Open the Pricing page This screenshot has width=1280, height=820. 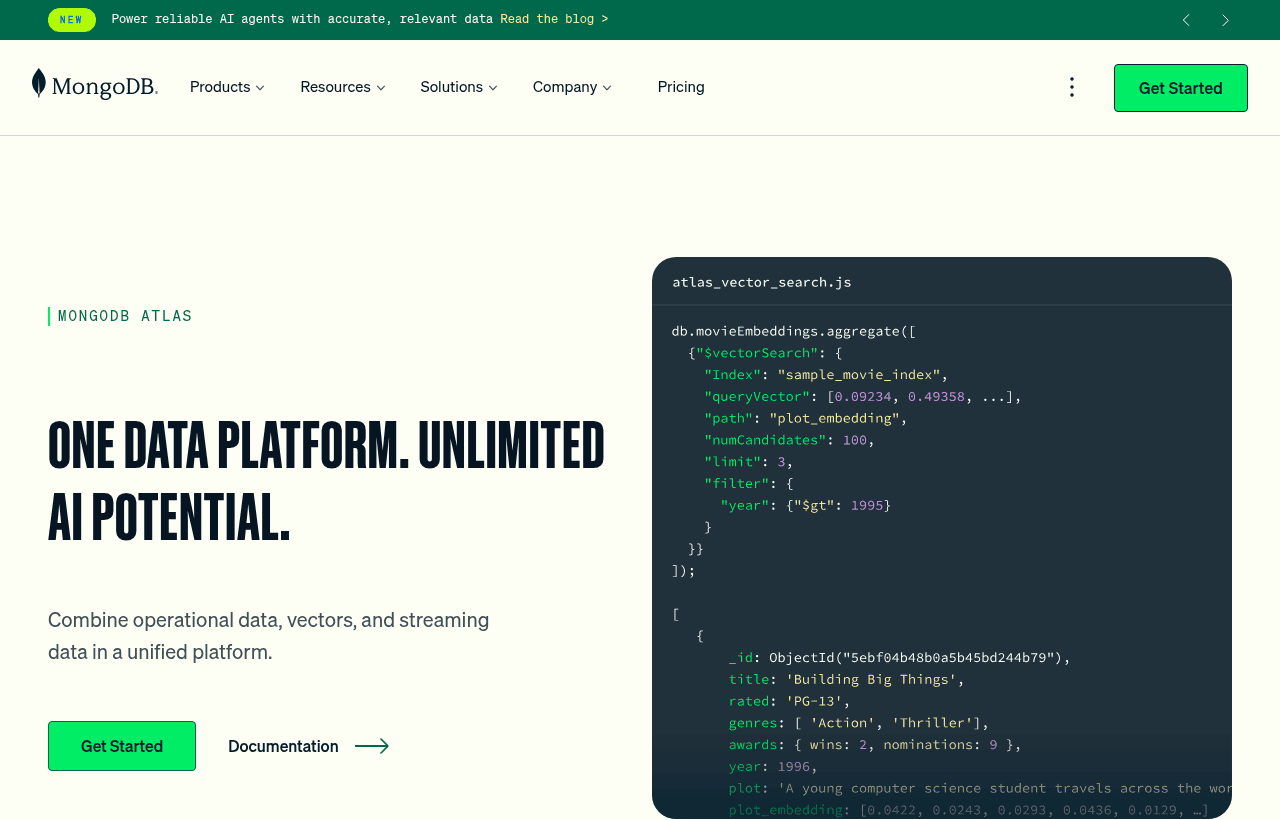pos(681,87)
